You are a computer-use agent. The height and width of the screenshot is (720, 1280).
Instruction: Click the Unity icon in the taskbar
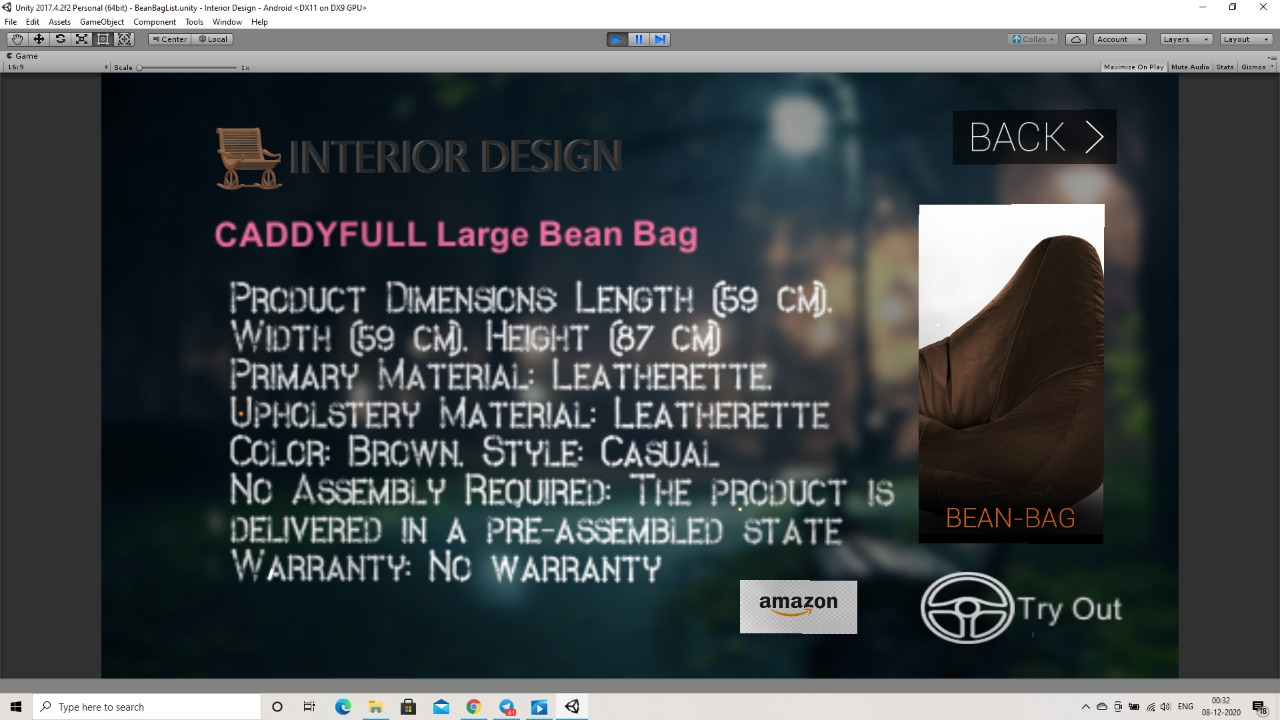tap(572, 707)
